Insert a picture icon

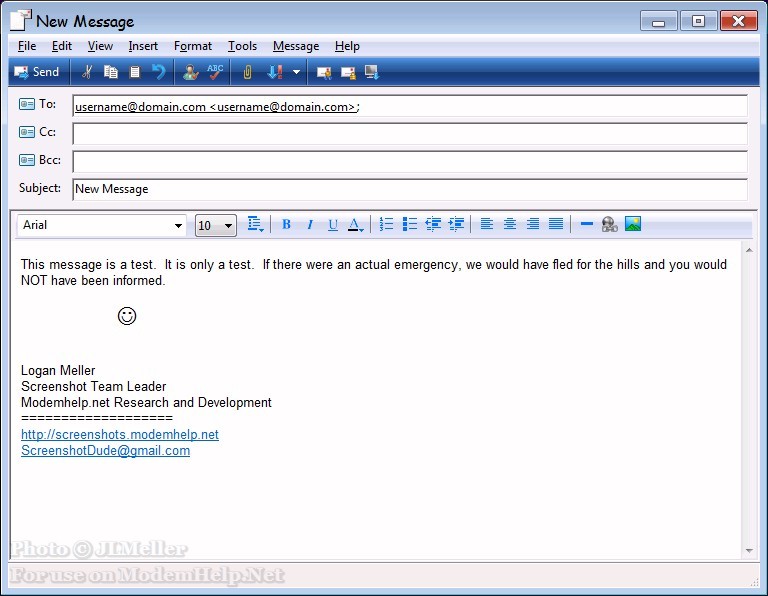point(633,224)
